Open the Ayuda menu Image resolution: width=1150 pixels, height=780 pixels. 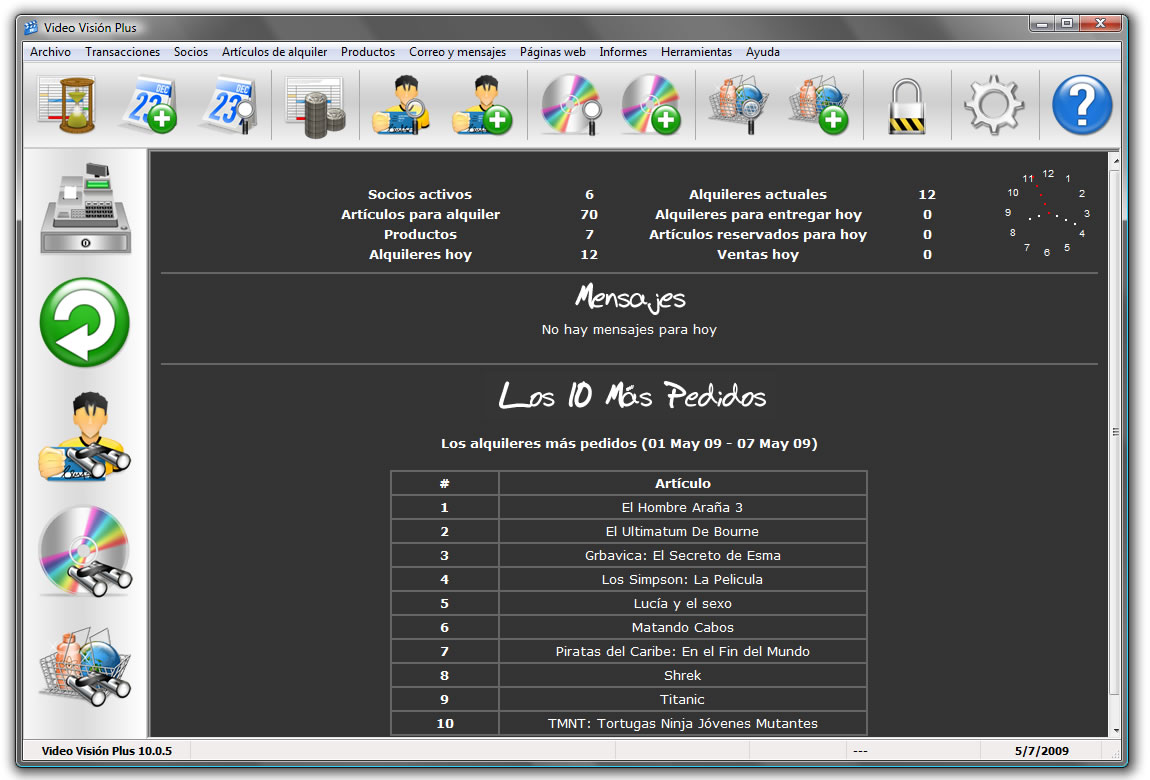pos(763,52)
